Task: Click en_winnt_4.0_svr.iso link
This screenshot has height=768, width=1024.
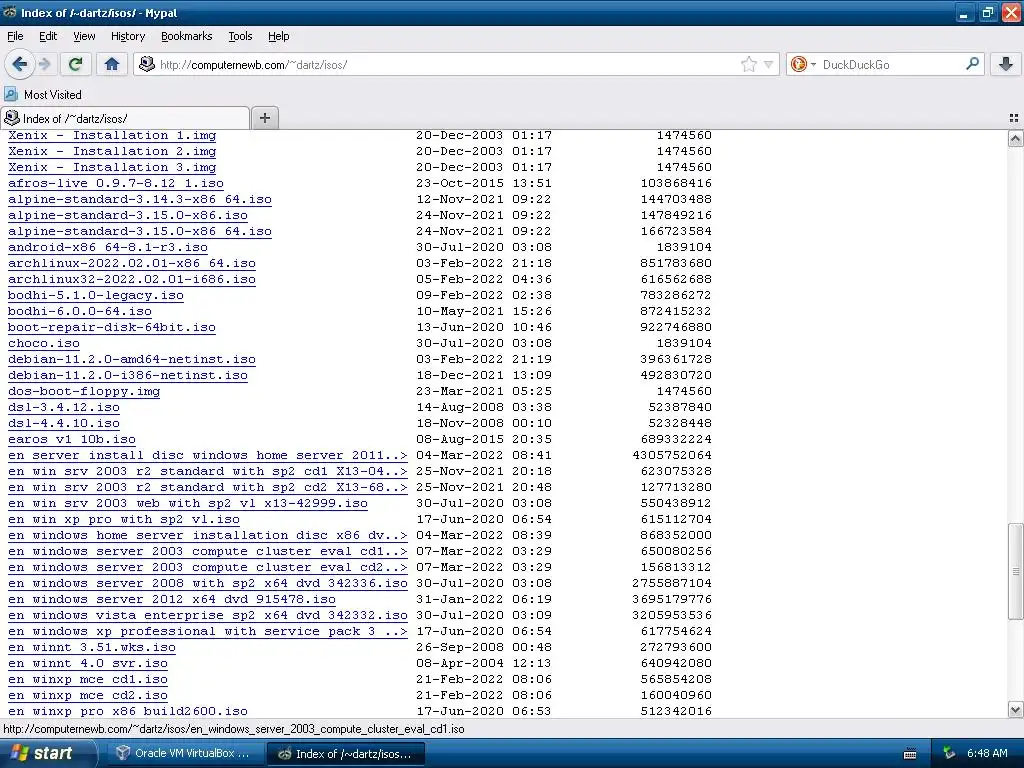Action: [x=88, y=664]
